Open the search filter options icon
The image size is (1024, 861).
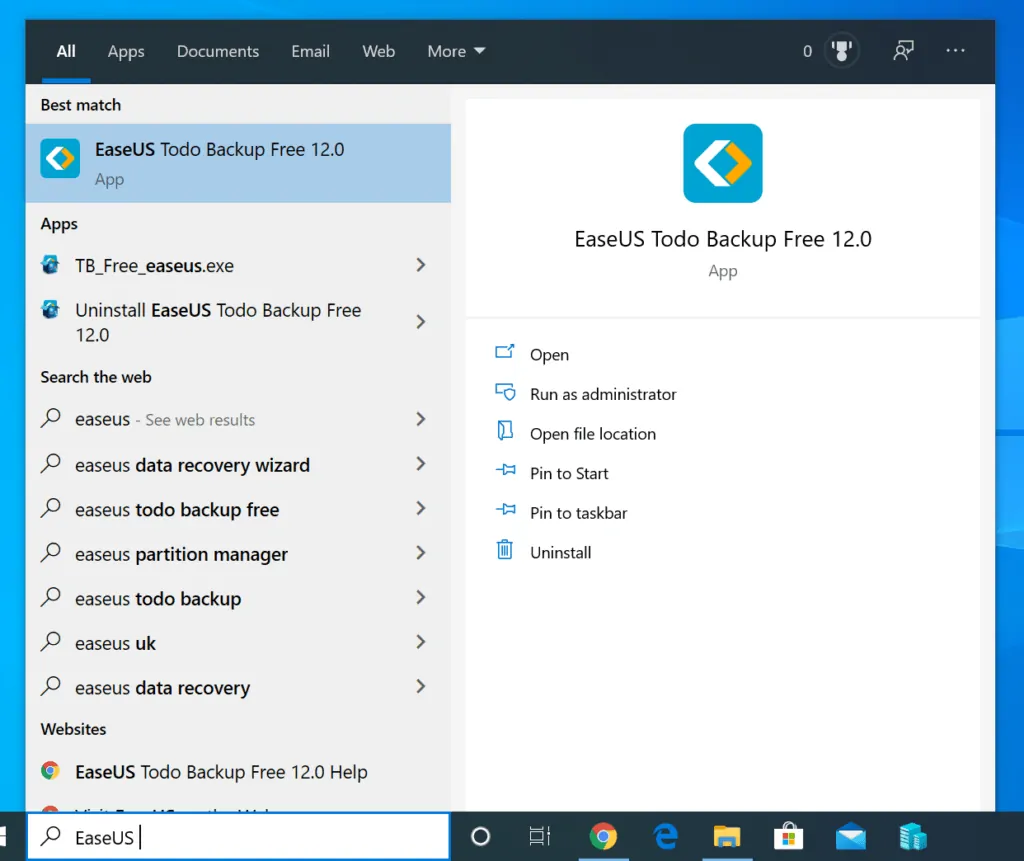tap(903, 50)
